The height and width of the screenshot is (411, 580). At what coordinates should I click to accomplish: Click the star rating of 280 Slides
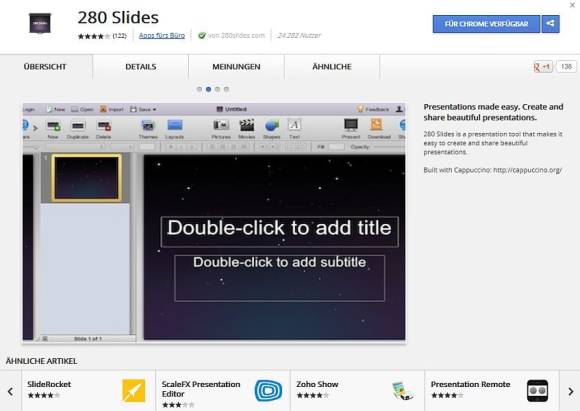(x=94, y=36)
